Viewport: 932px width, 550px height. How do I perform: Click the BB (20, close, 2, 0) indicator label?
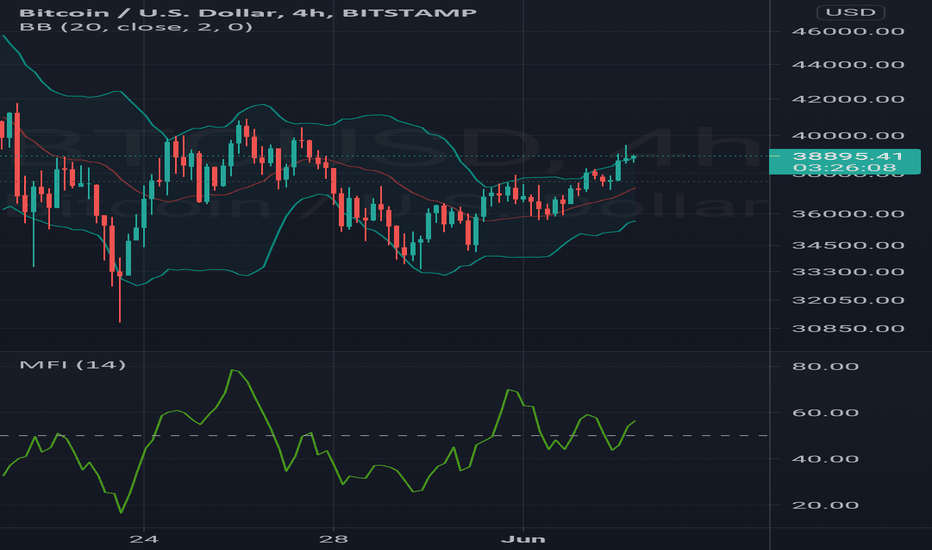[x=136, y=27]
